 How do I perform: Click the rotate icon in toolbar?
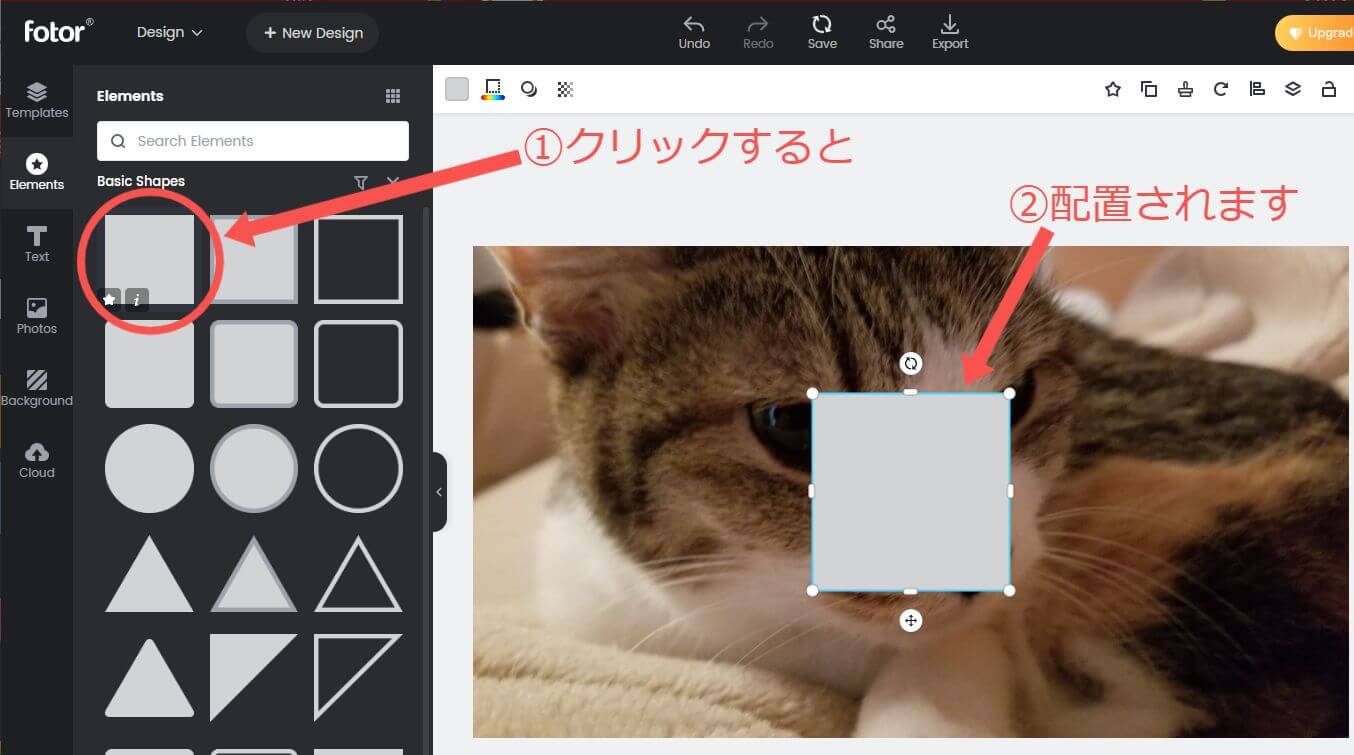[1221, 89]
